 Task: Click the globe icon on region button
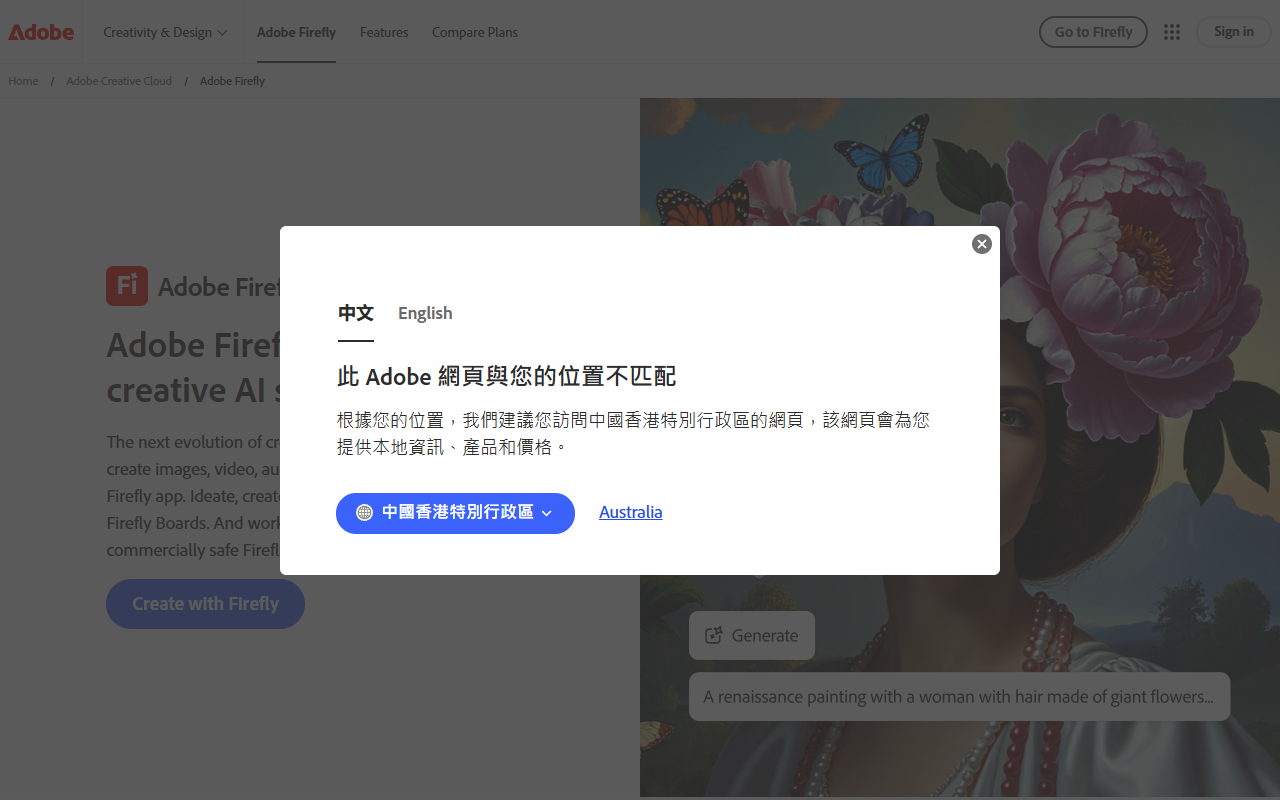[x=364, y=513]
